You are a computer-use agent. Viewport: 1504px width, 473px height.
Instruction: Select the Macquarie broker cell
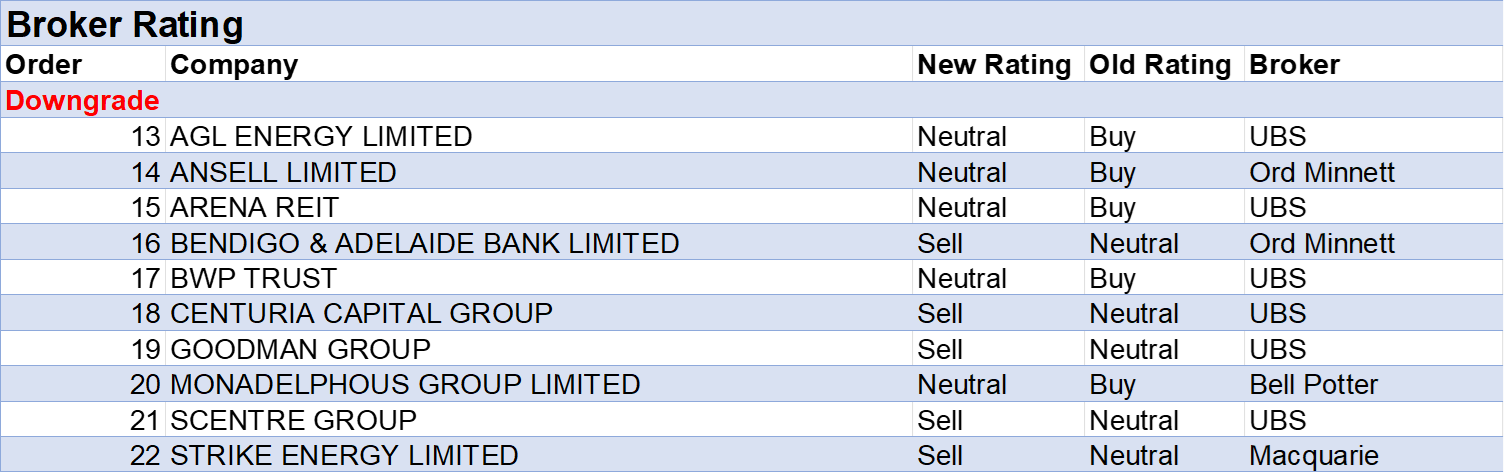[x=1314, y=456]
